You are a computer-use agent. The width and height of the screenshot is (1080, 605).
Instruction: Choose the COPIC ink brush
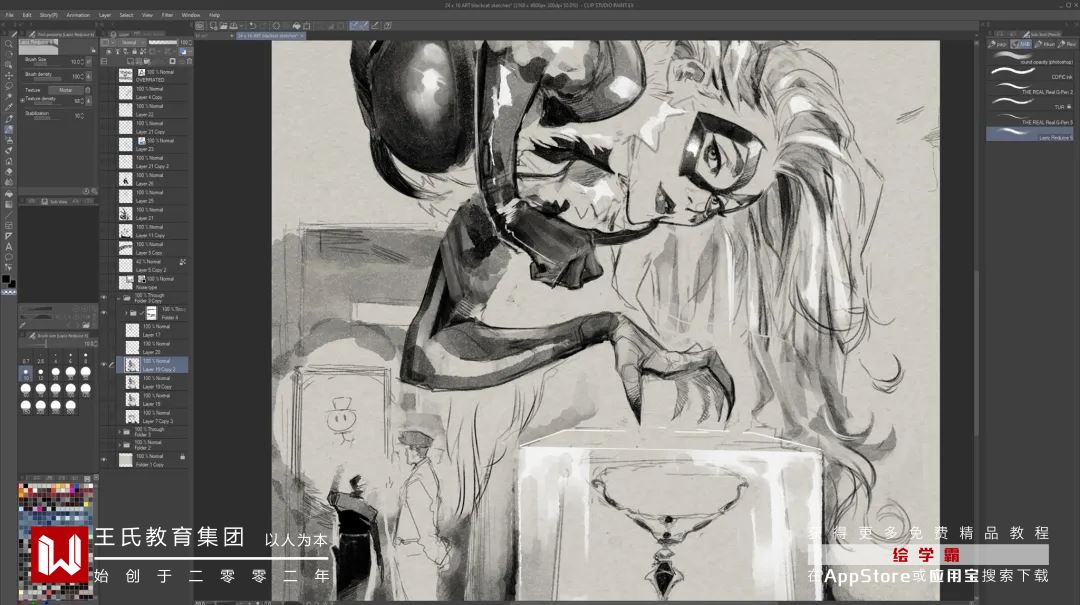click(1030, 73)
